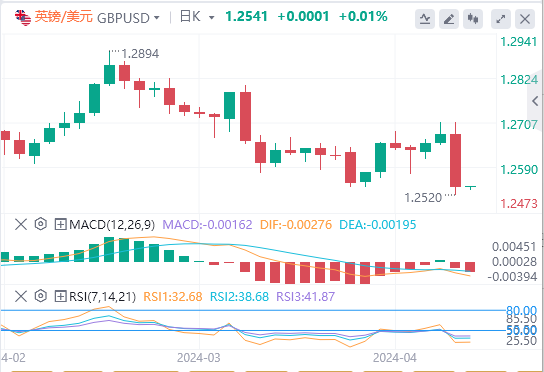The image size is (544, 372).
Task: Open MACD indicator settings gear
Action: pyautogui.click(x=41, y=224)
